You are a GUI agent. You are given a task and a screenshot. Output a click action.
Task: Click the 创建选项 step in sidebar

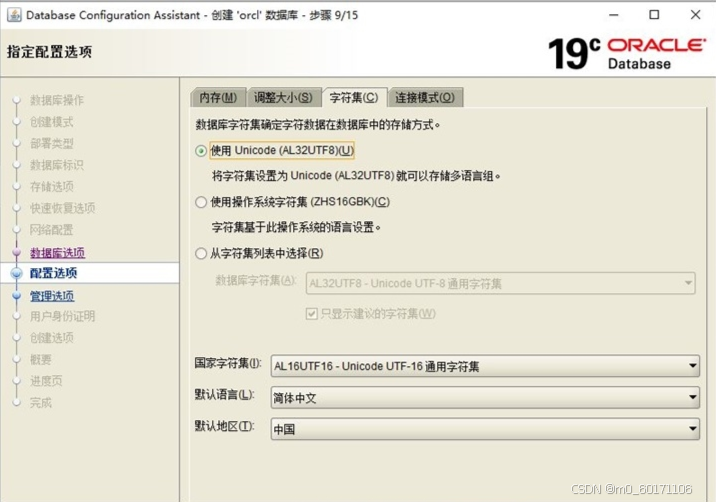(x=52, y=338)
